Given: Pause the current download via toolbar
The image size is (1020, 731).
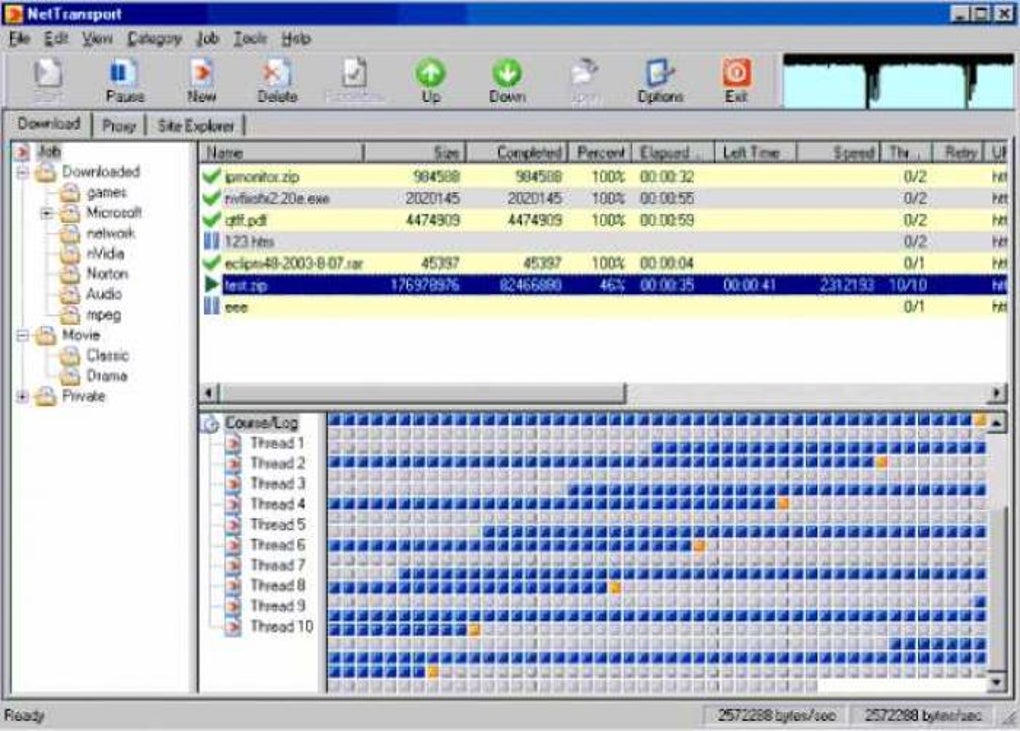Looking at the screenshot, I should point(124,80).
